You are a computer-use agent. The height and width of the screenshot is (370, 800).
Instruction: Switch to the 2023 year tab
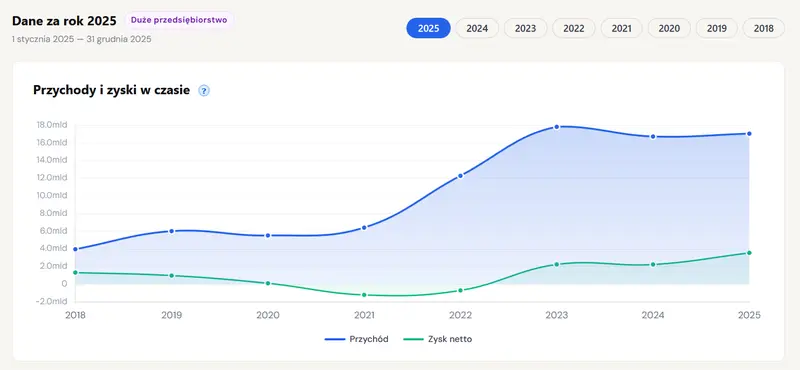(x=526, y=28)
